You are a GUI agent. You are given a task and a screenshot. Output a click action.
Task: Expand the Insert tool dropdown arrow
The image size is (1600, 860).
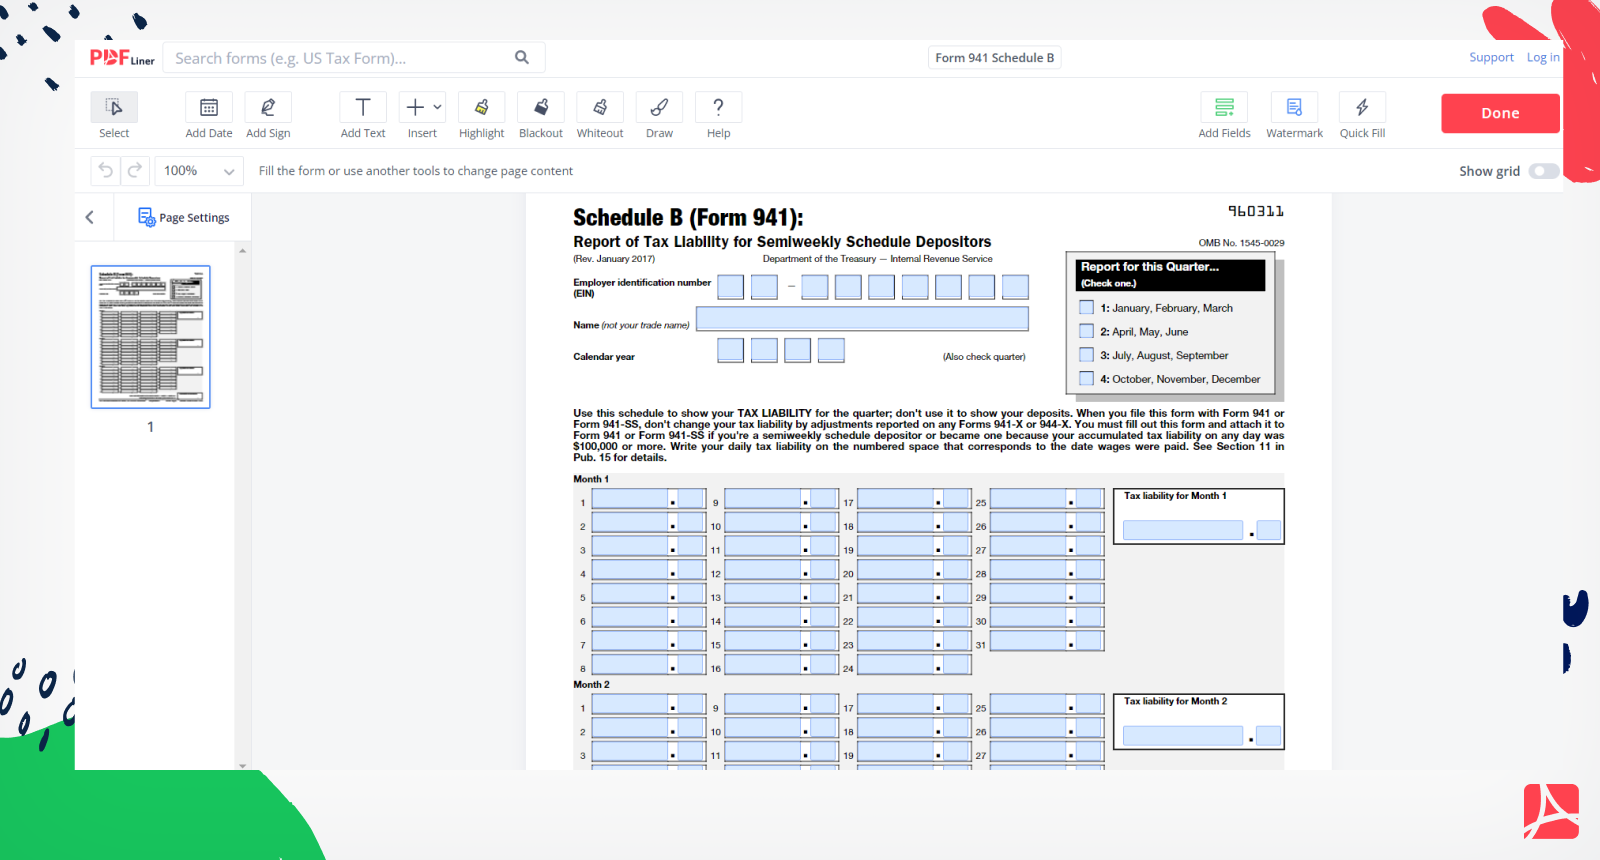pos(437,107)
